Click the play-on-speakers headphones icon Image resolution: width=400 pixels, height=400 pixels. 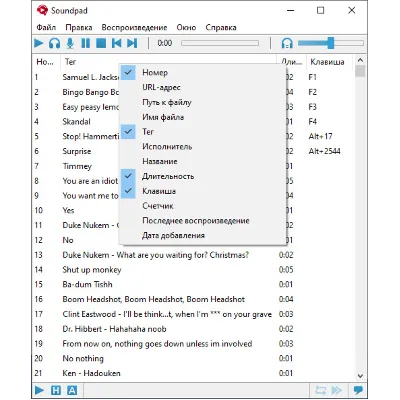[55, 43]
